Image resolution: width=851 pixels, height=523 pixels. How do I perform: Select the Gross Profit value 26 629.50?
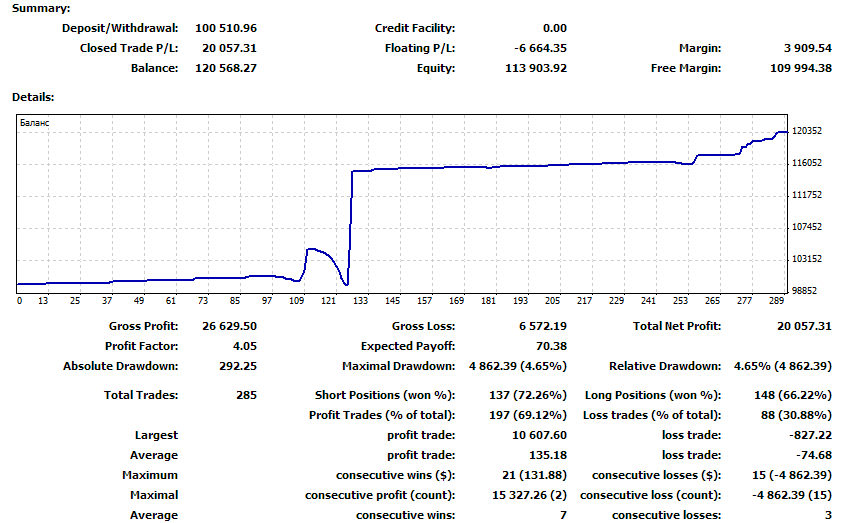pos(230,326)
